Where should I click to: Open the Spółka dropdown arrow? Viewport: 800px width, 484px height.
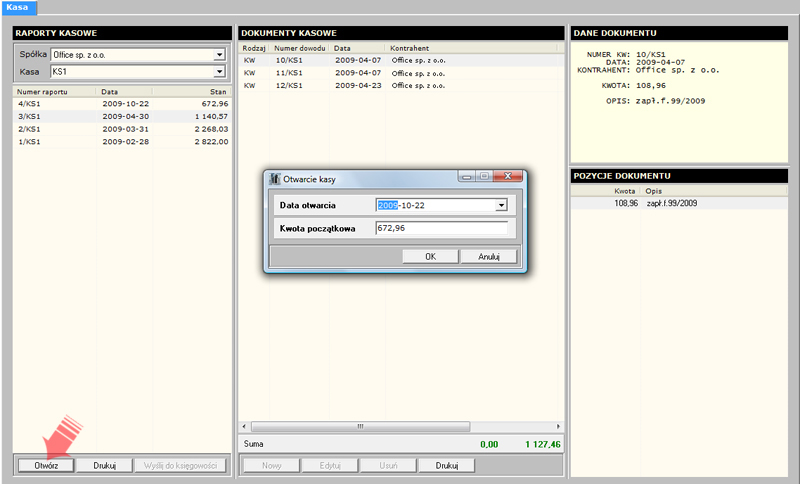point(219,55)
